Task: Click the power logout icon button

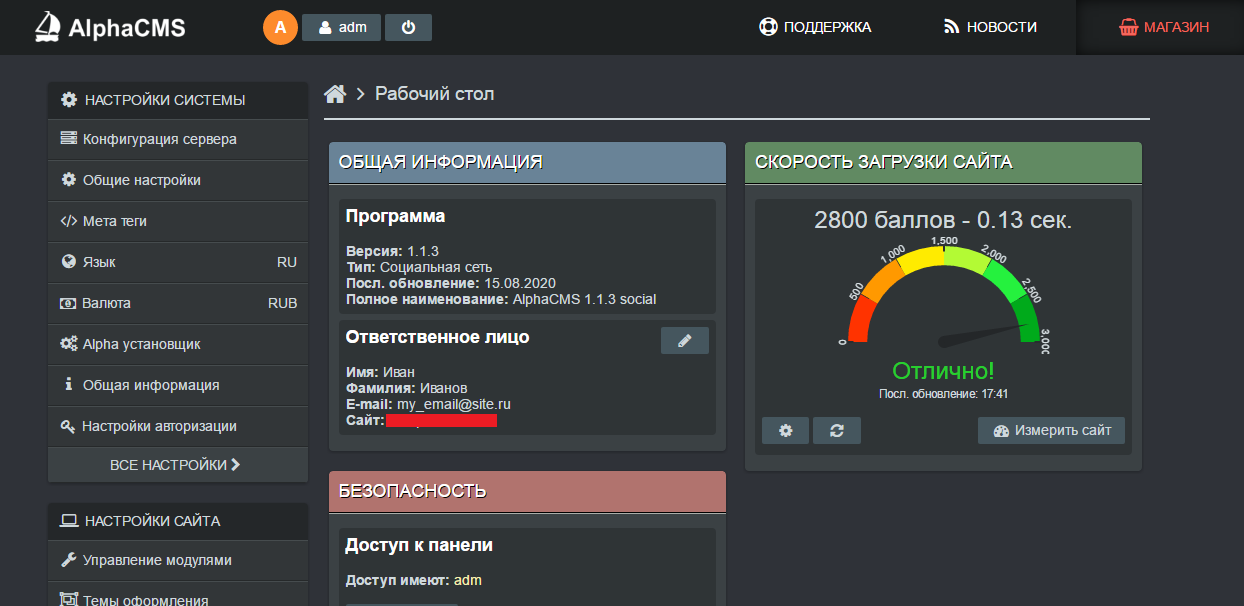Action: [408, 27]
